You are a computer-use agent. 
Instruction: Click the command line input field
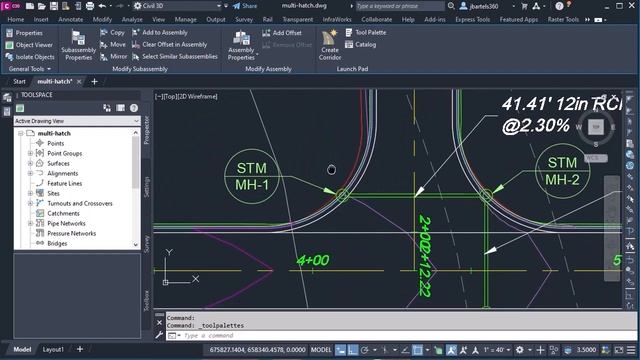pos(401,336)
